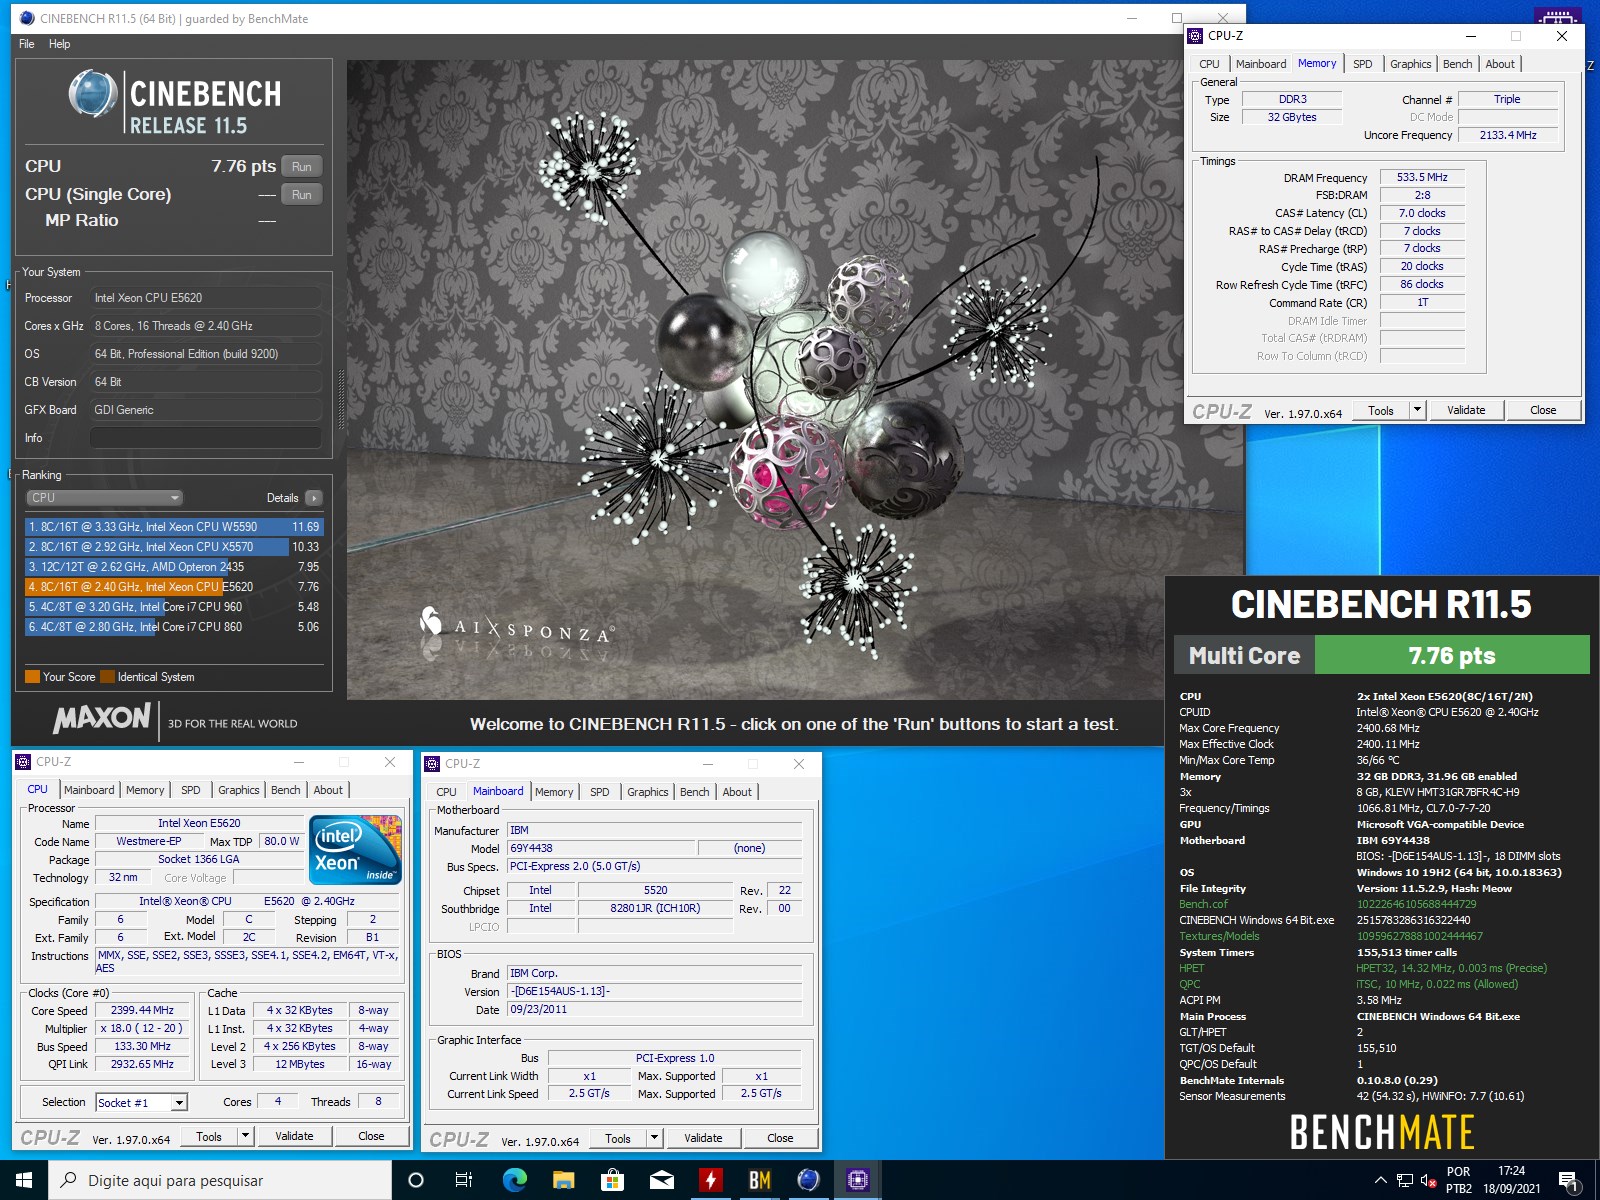
Task: Click the orange Your Score legend swatch
Action: pos(32,677)
